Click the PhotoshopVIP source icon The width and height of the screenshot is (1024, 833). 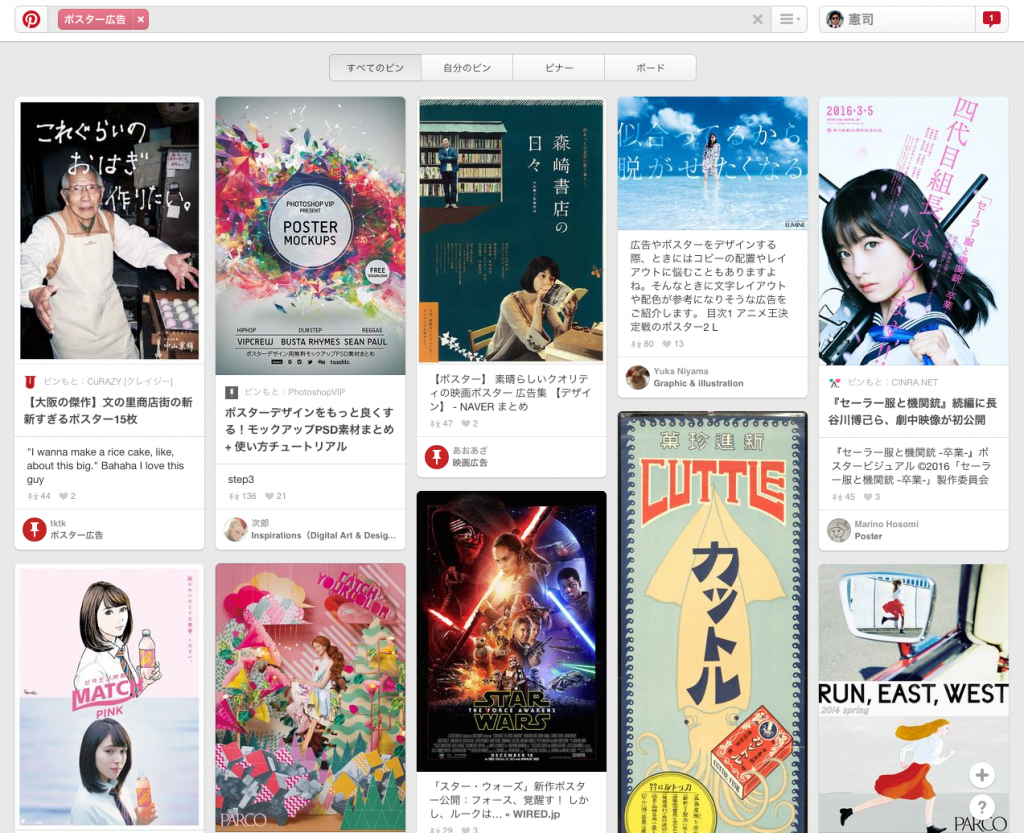click(x=231, y=392)
